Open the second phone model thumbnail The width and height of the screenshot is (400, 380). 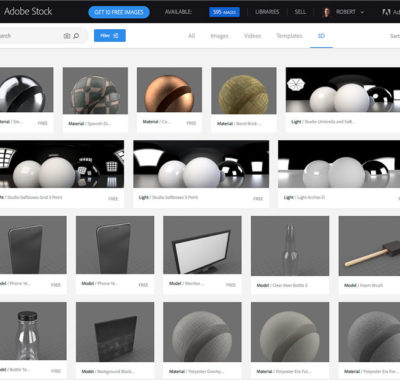click(x=115, y=245)
